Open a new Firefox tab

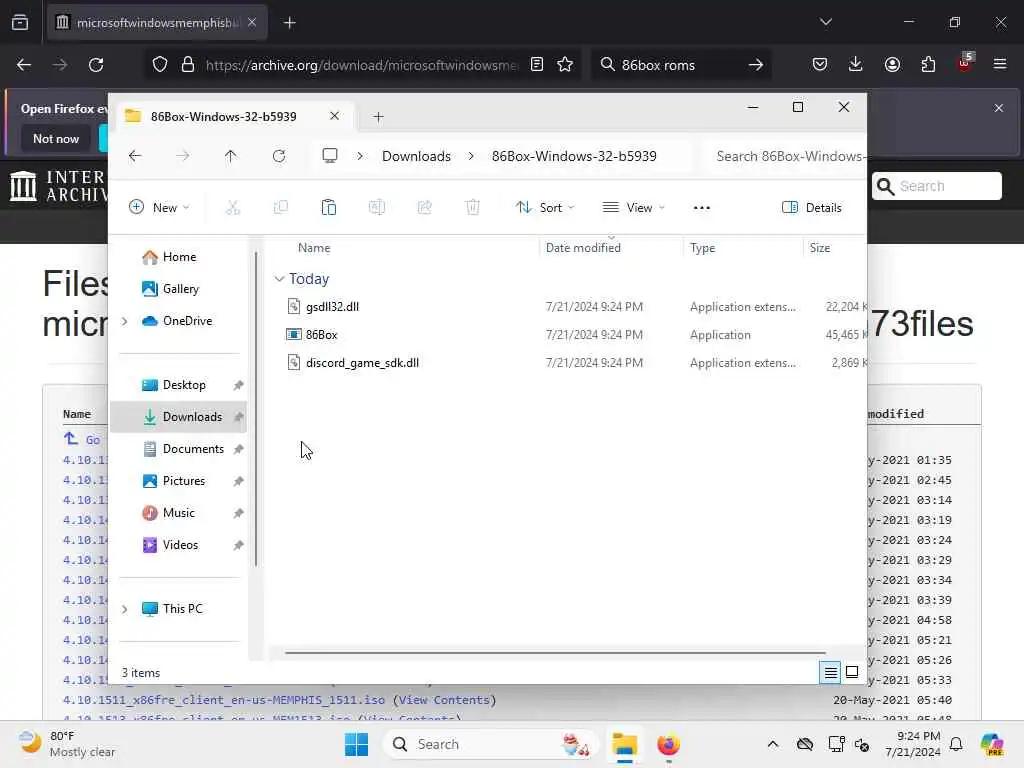click(x=290, y=23)
